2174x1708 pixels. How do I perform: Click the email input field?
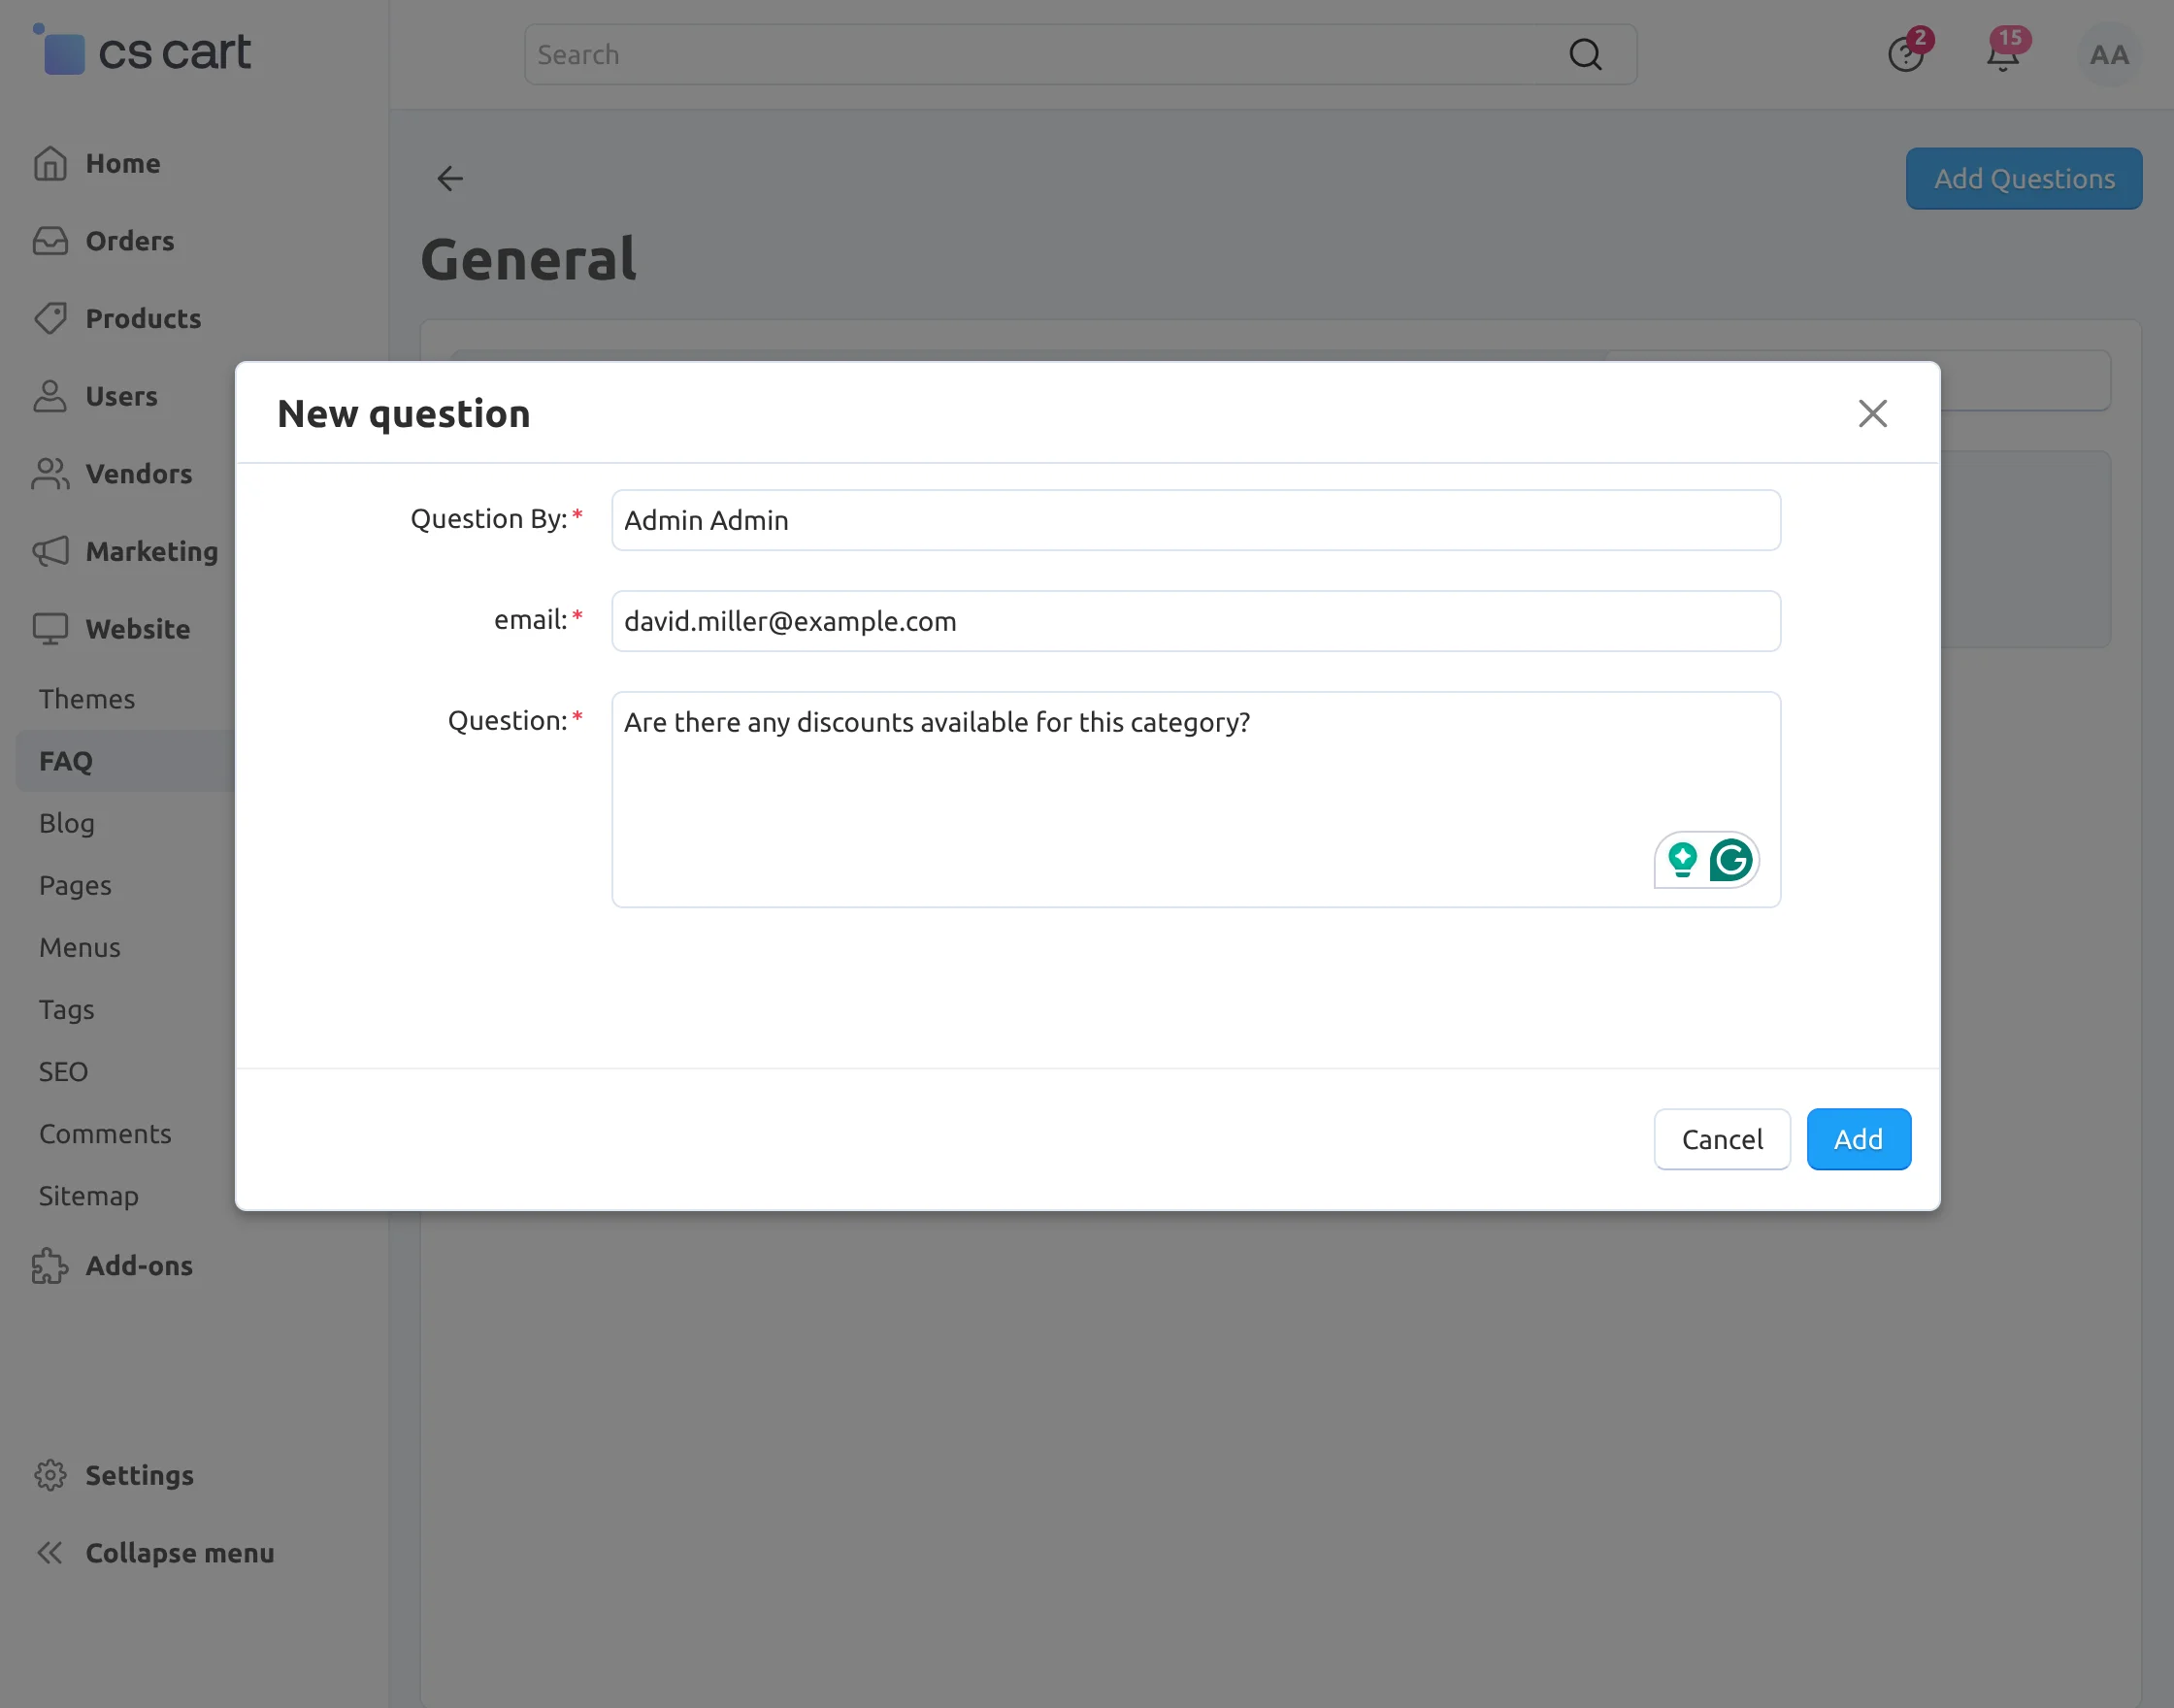[1196, 621]
